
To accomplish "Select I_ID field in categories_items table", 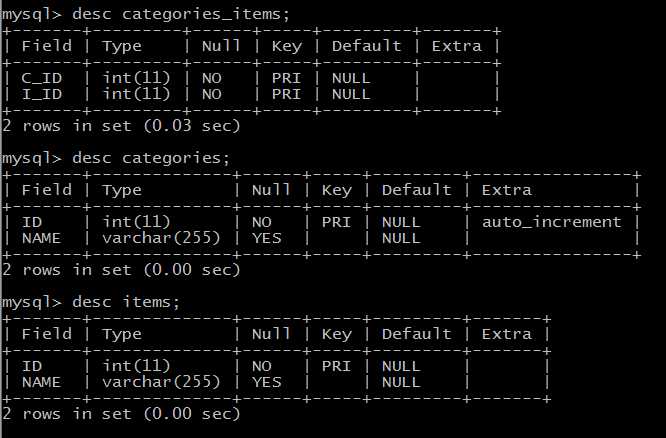I will coord(42,94).
